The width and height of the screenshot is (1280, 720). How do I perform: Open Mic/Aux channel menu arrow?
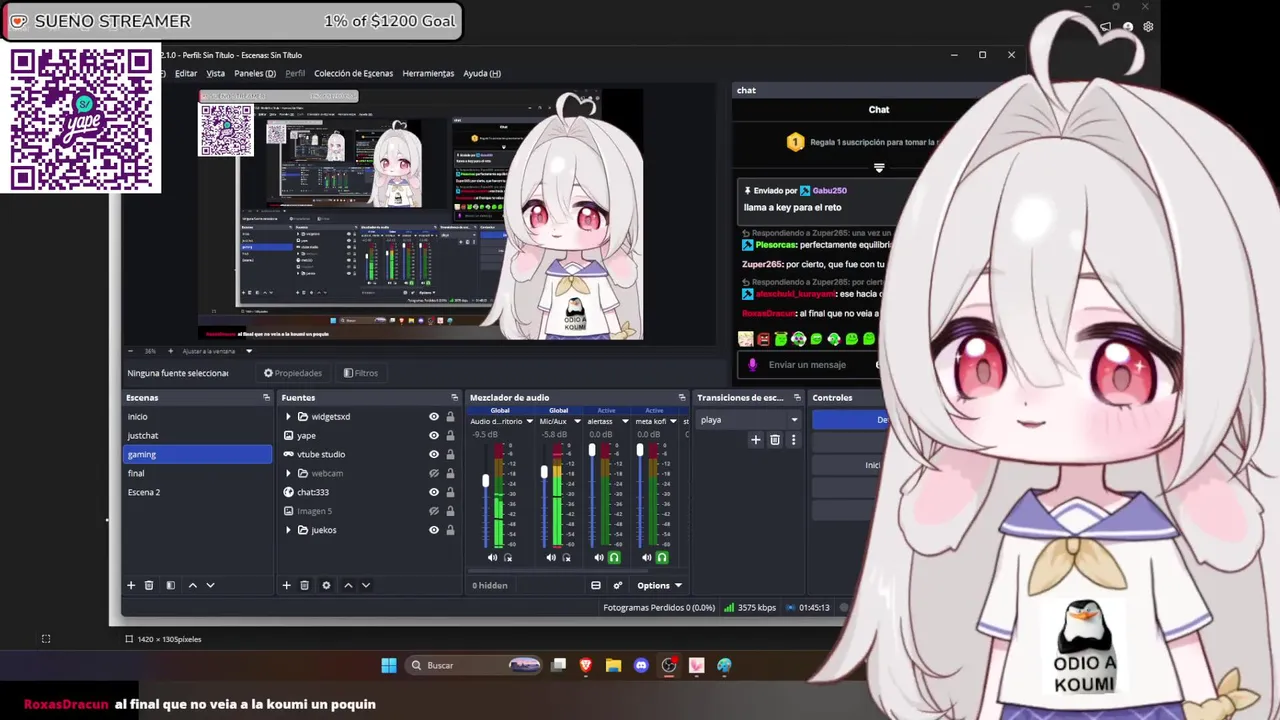click(x=577, y=421)
